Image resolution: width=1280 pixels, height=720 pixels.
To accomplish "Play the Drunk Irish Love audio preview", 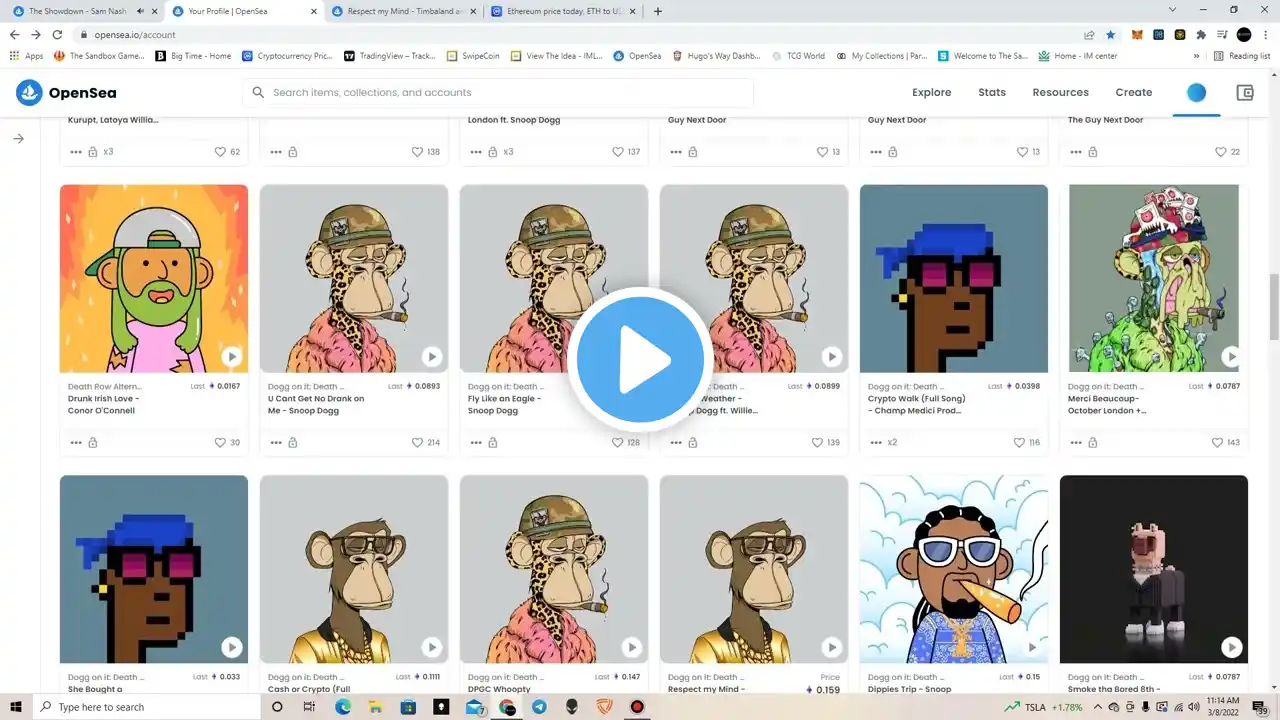I will point(231,356).
